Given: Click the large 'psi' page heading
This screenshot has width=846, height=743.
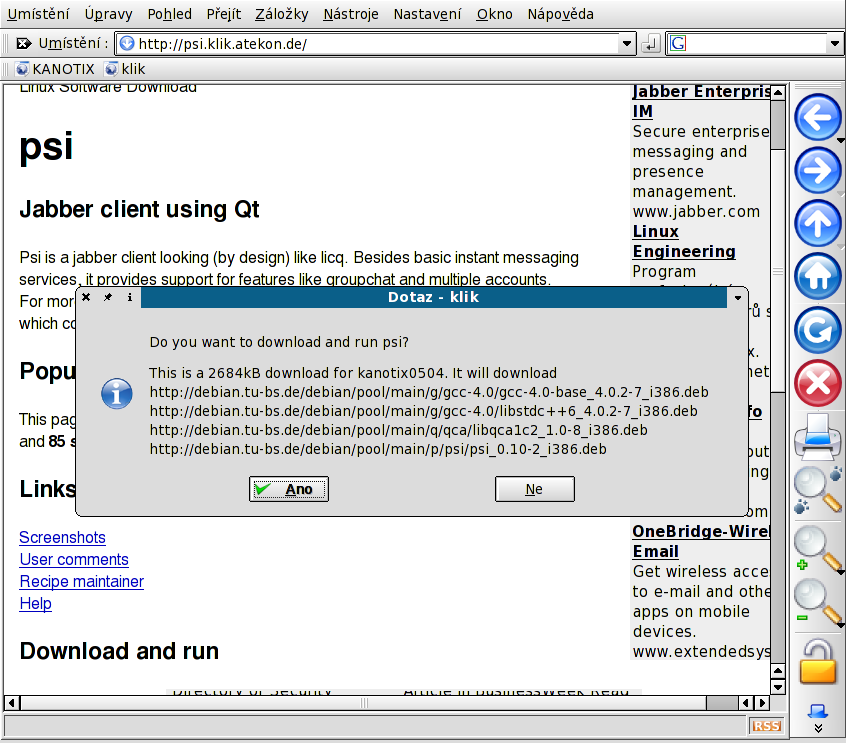Looking at the screenshot, I should pyautogui.click(x=46, y=147).
